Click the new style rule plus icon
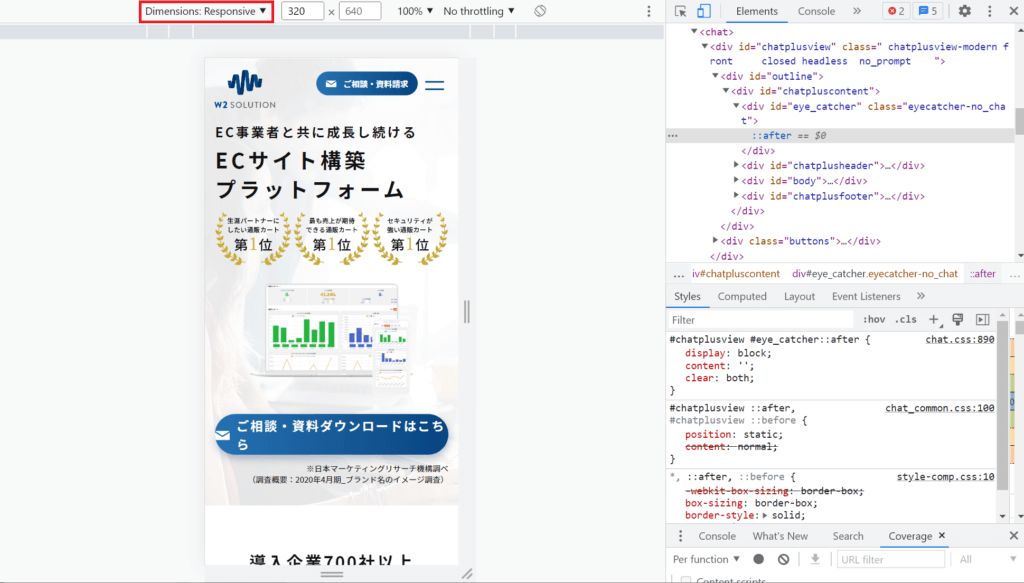Screen dimensions: 1024x583 pos(934,320)
